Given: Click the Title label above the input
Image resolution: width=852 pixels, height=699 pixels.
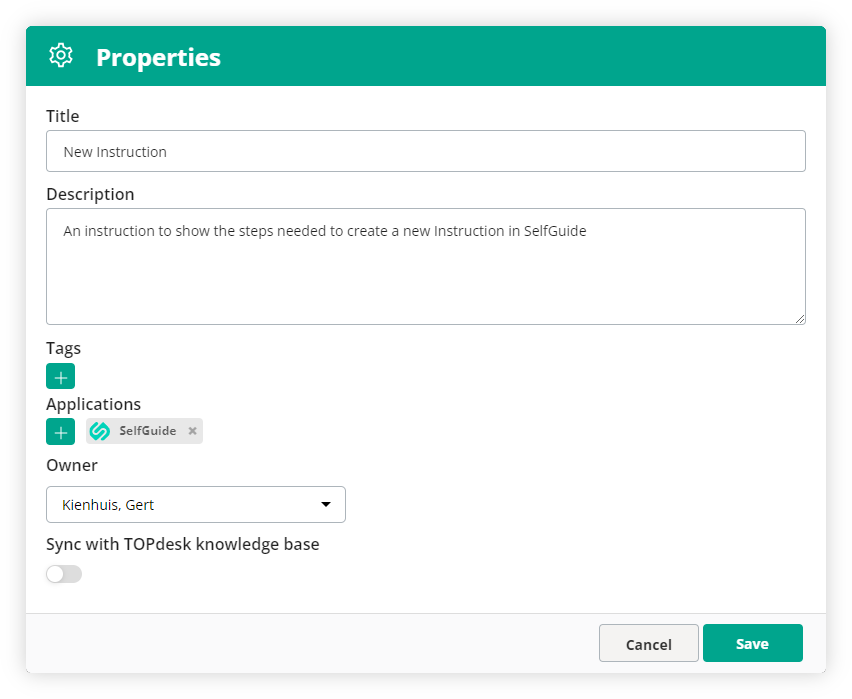Looking at the screenshot, I should coord(62,116).
